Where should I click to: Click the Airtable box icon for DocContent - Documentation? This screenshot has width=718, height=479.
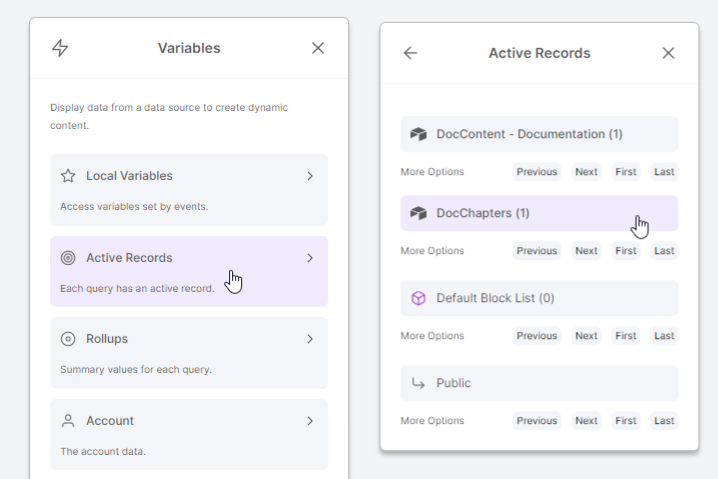[418, 134]
